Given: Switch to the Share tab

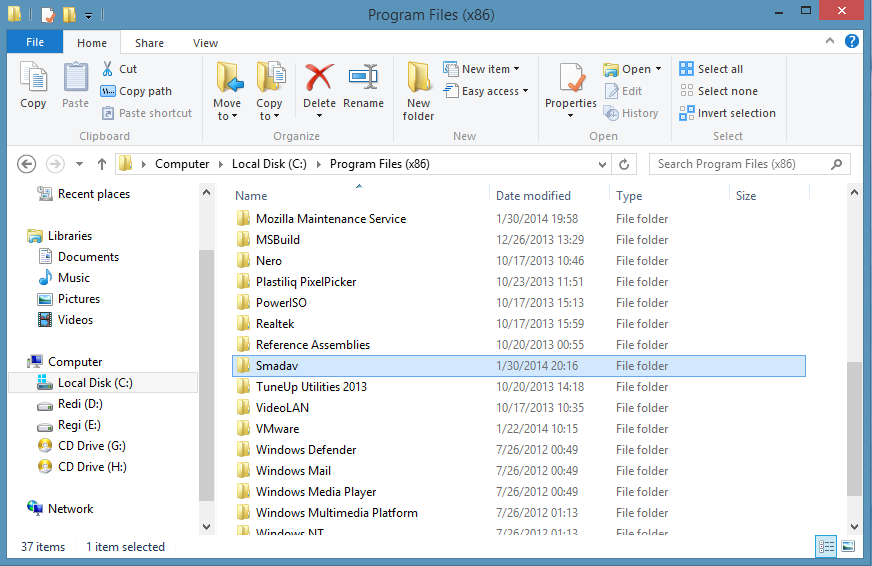Looking at the screenshot, I should pos(149,43).
